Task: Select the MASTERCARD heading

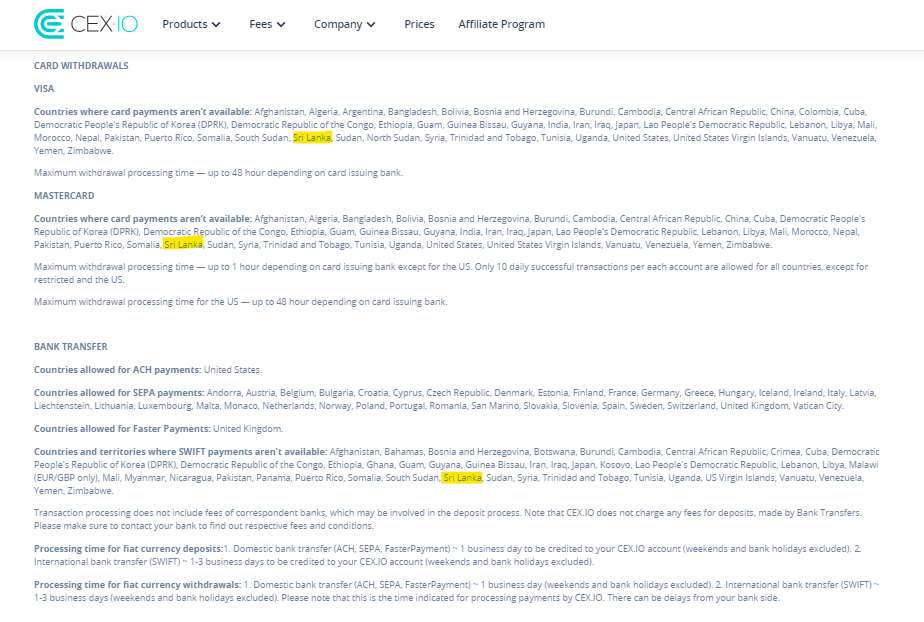Action: [64, 196]
